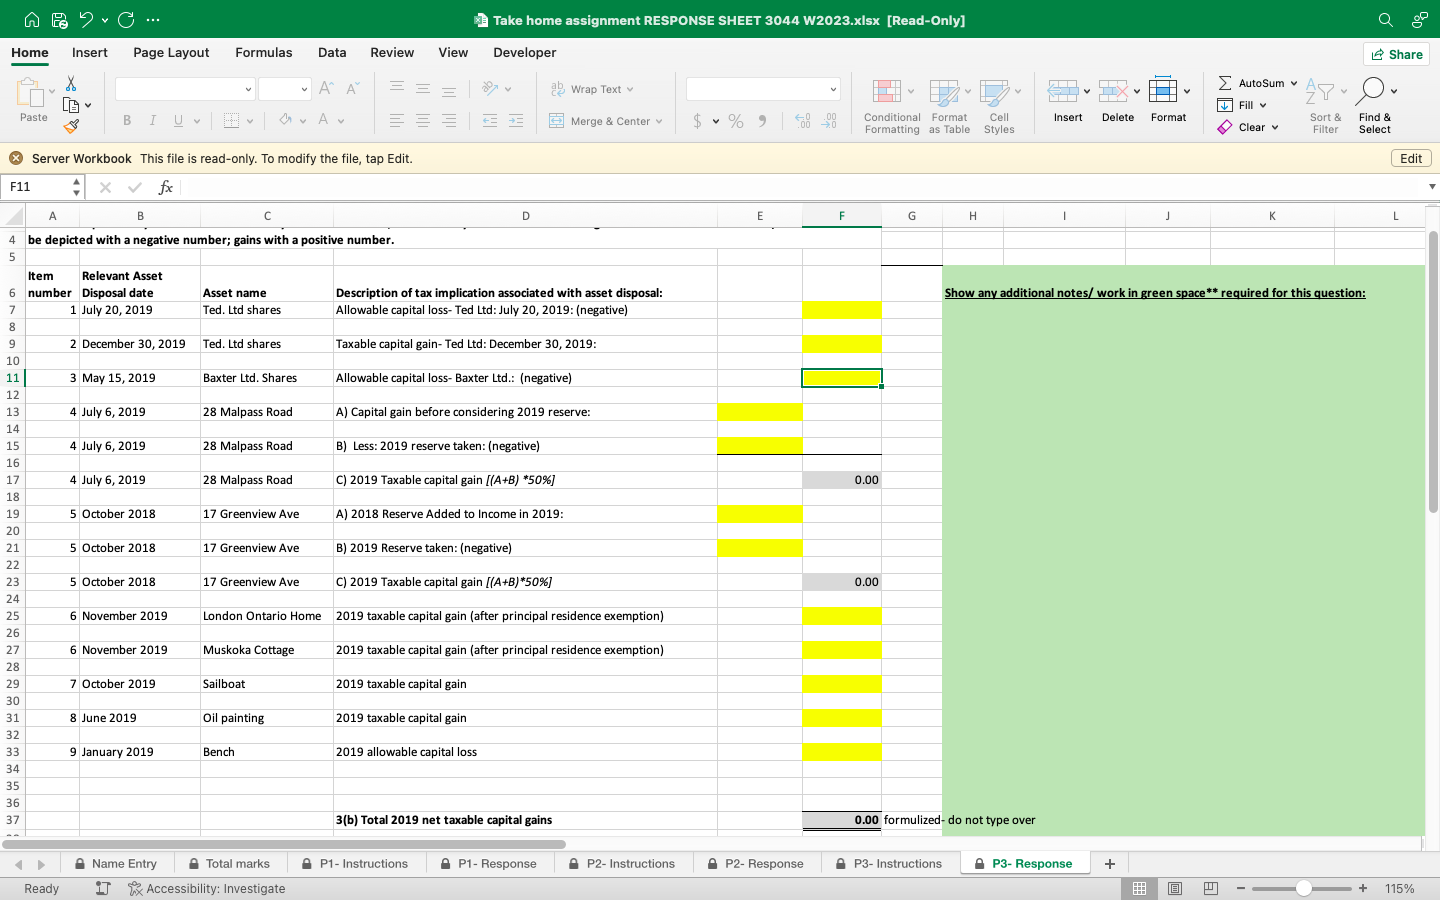
Task: Click the Share button
Action: (1396, 54)
